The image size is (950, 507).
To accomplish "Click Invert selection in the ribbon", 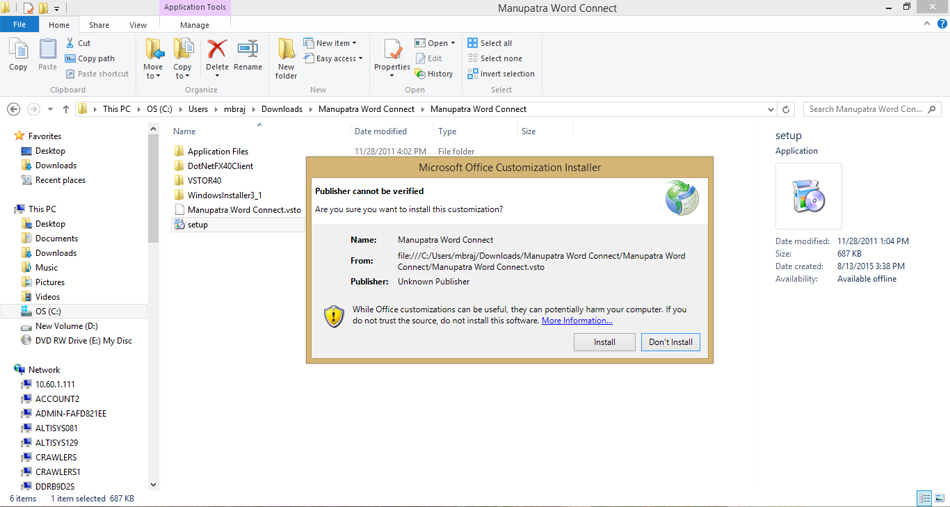I will pos(501,74).
